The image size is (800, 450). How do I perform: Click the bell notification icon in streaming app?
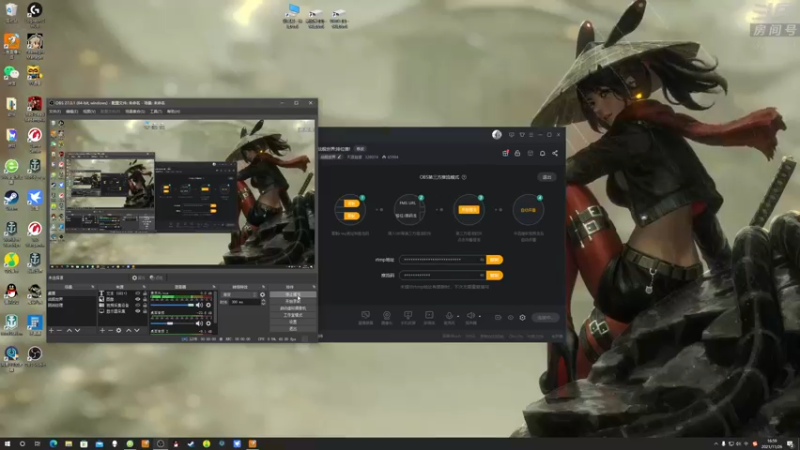tap(542, 153)
